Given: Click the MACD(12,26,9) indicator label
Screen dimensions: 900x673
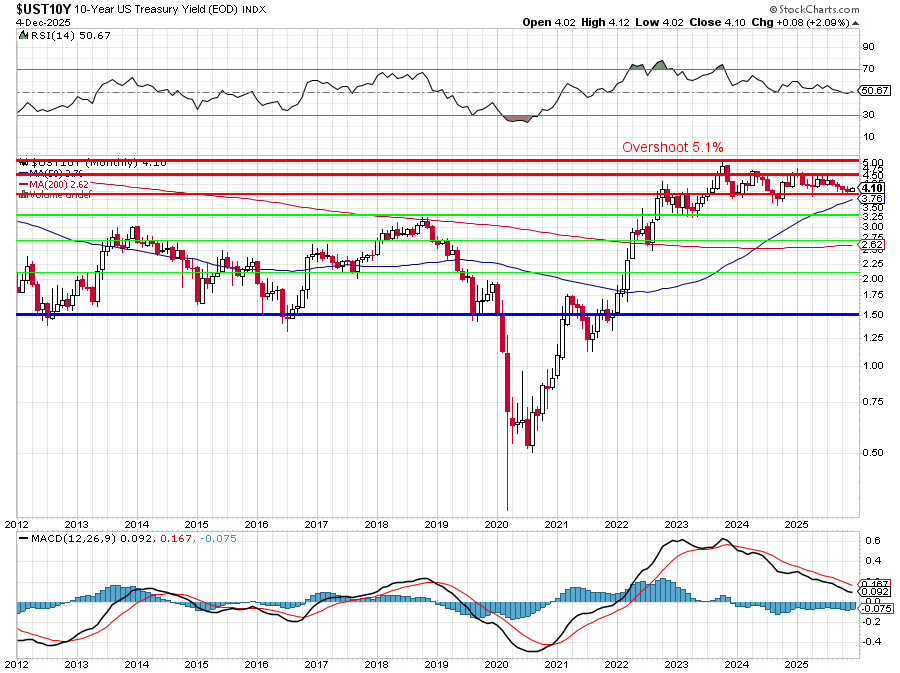Looking at the screenshot, I should tap(58, 539).
